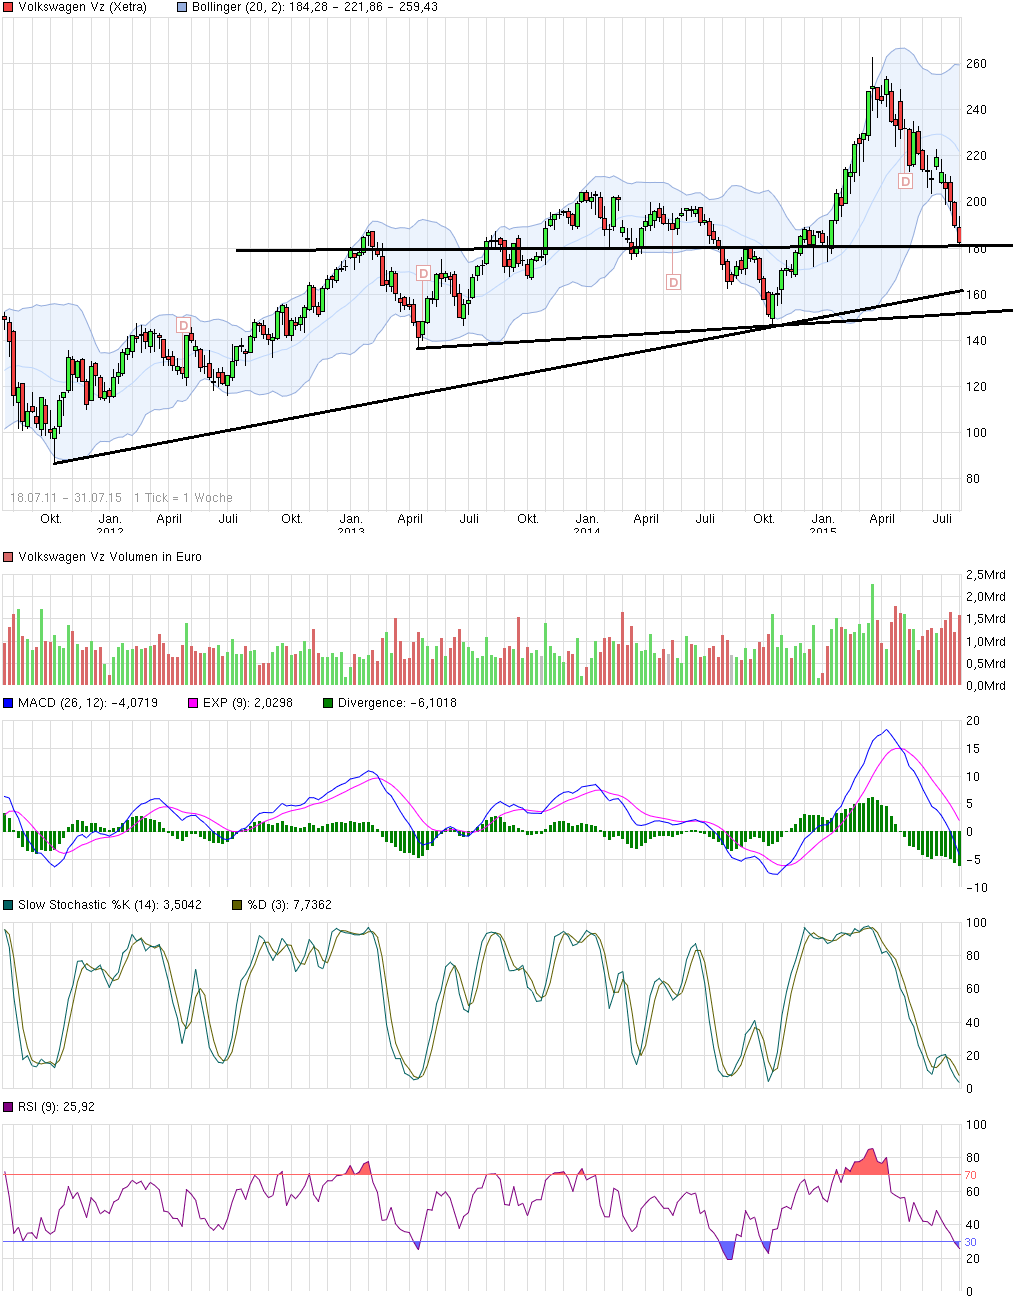The image size is (1013, 1304).
Task: Click the 'Volkswagen Vz Volumen in Euro' label
Action: [110, 557]
